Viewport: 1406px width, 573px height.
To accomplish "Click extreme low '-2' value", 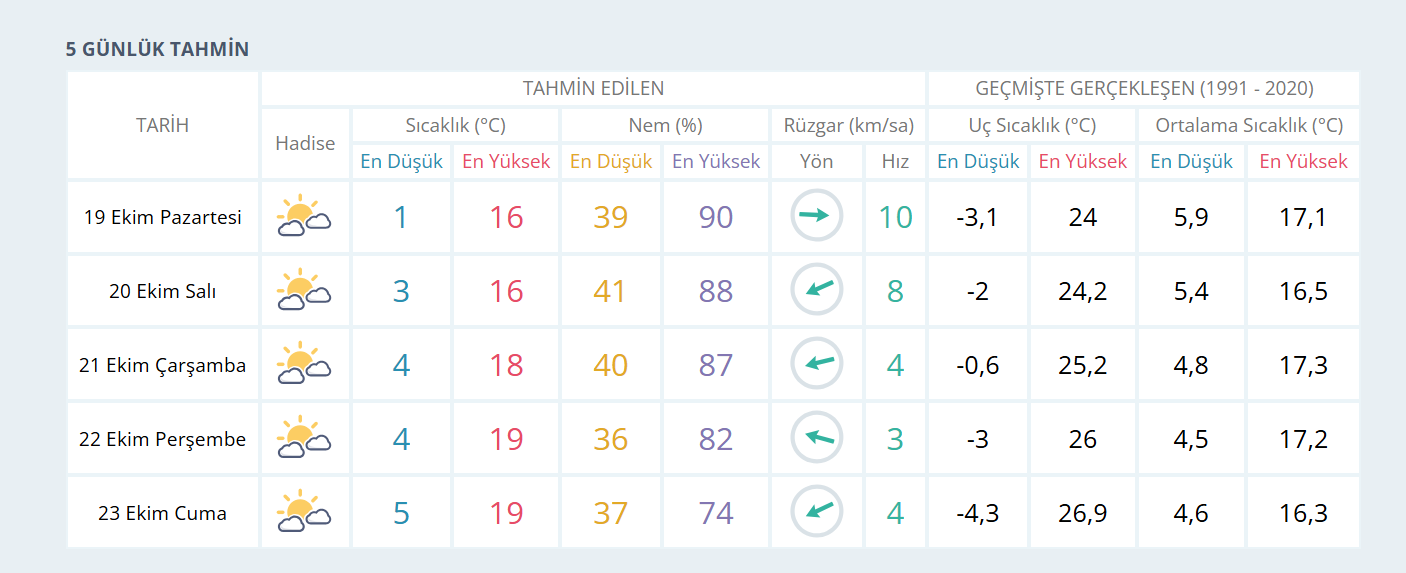I will (x=978, y=291).
